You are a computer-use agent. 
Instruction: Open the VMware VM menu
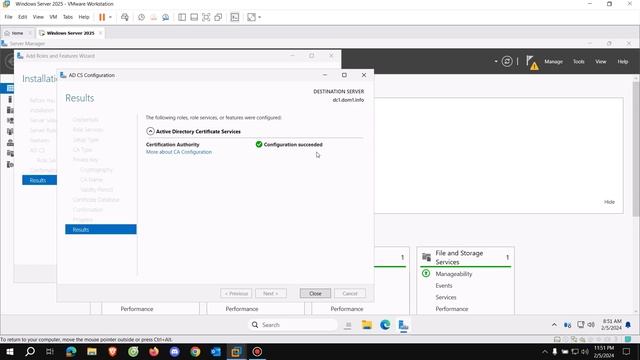tap(53, 17)
